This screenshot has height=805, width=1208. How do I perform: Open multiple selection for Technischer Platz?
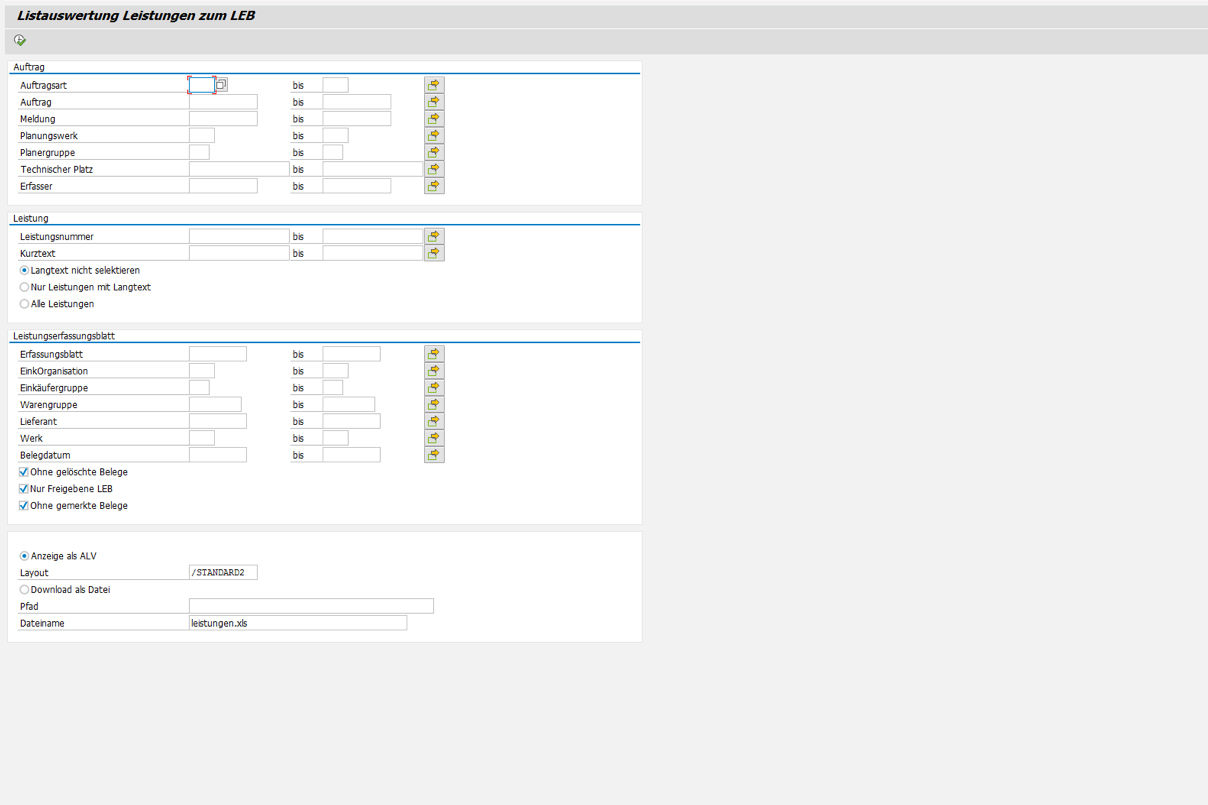pos(434,169)
